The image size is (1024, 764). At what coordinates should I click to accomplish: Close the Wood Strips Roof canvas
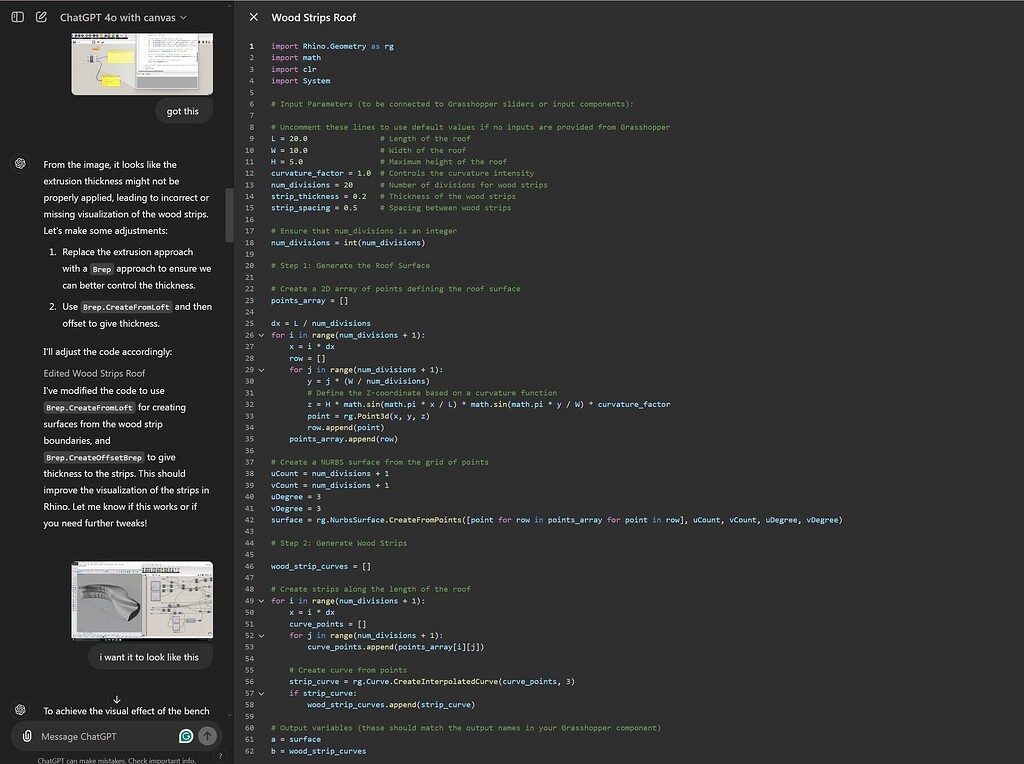pyautogui.click(x=253, y=17)
